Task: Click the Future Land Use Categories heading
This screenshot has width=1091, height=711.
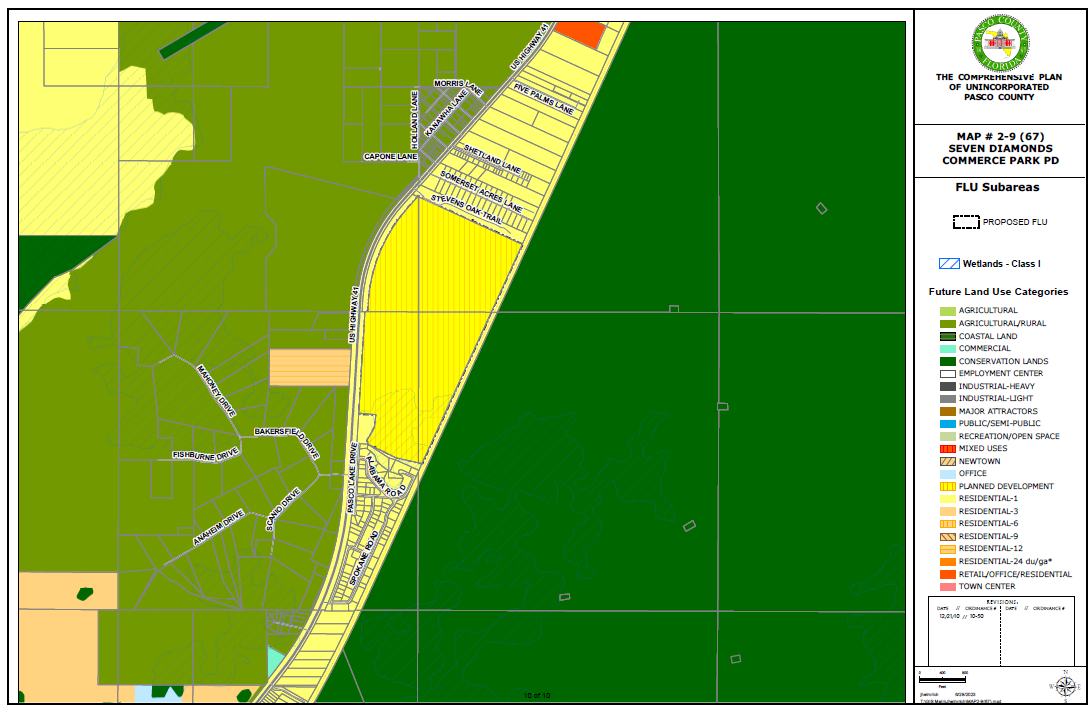Action: point(997,292)
